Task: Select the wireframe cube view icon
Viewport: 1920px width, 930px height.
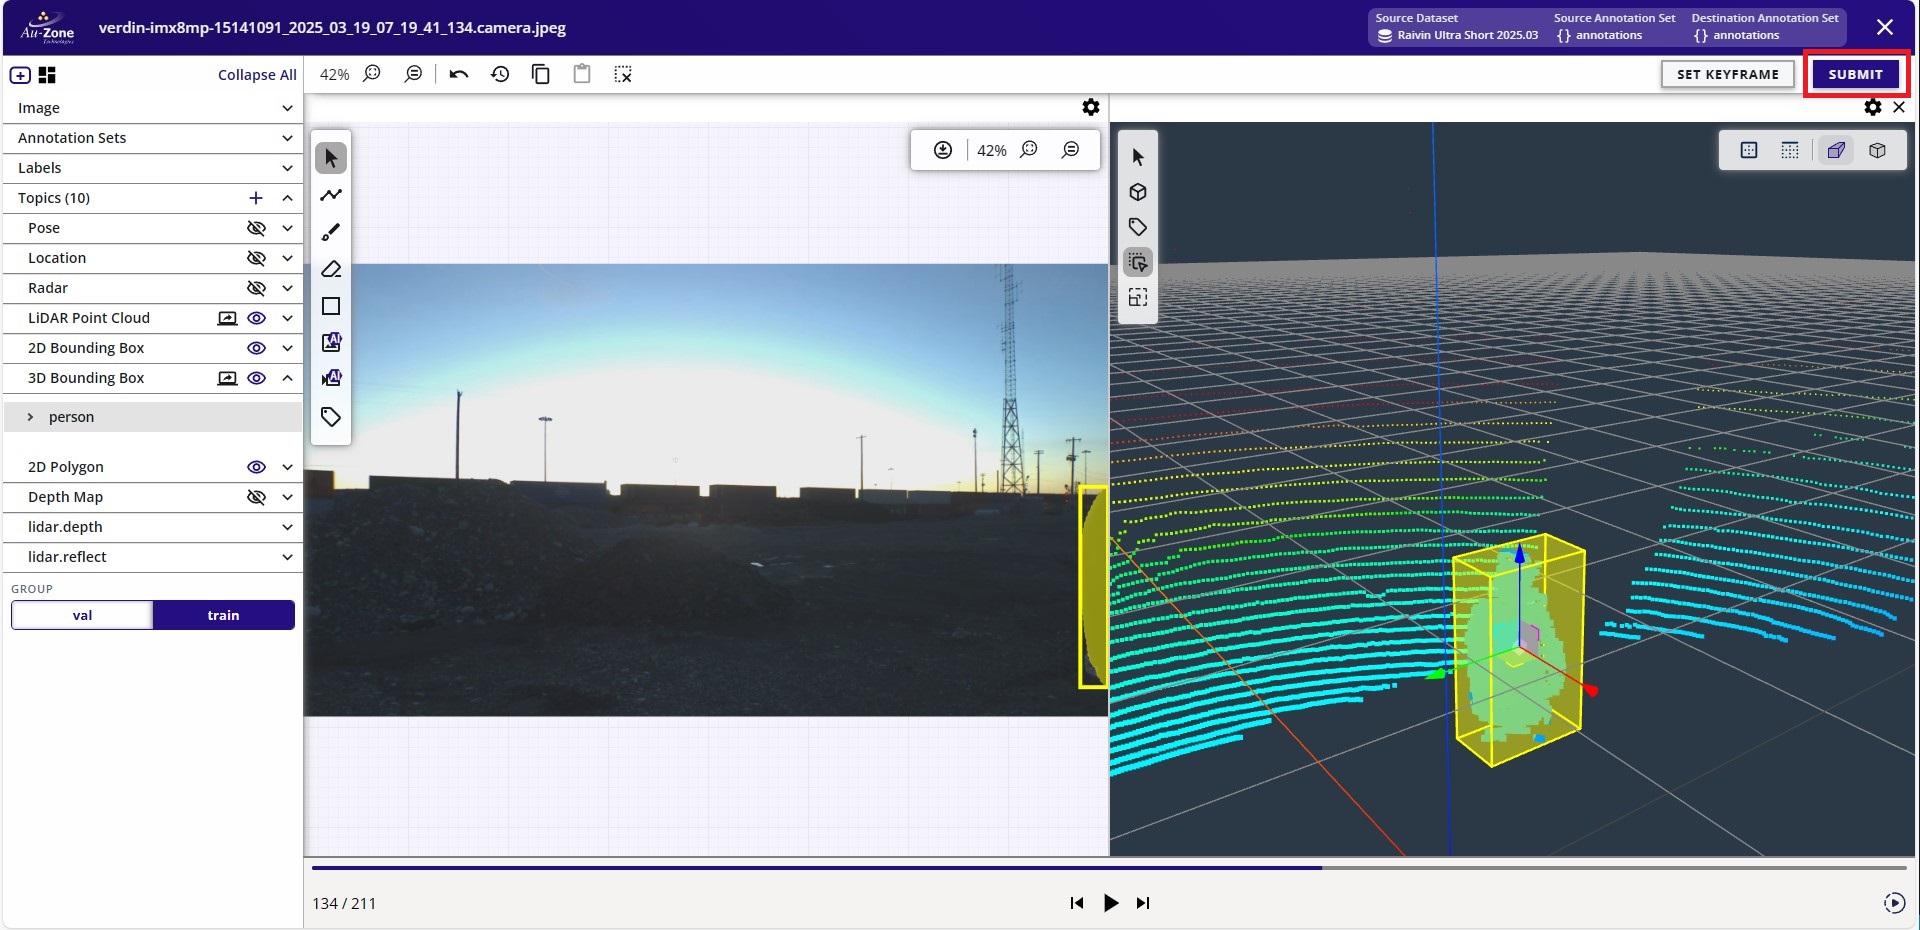Action: point(1878,150)
